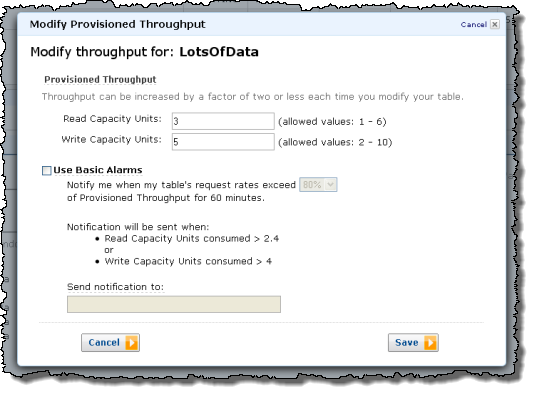This screenshot has height=394, width=535.
Task: Save the throughput changes
Action: click(413, 342)
